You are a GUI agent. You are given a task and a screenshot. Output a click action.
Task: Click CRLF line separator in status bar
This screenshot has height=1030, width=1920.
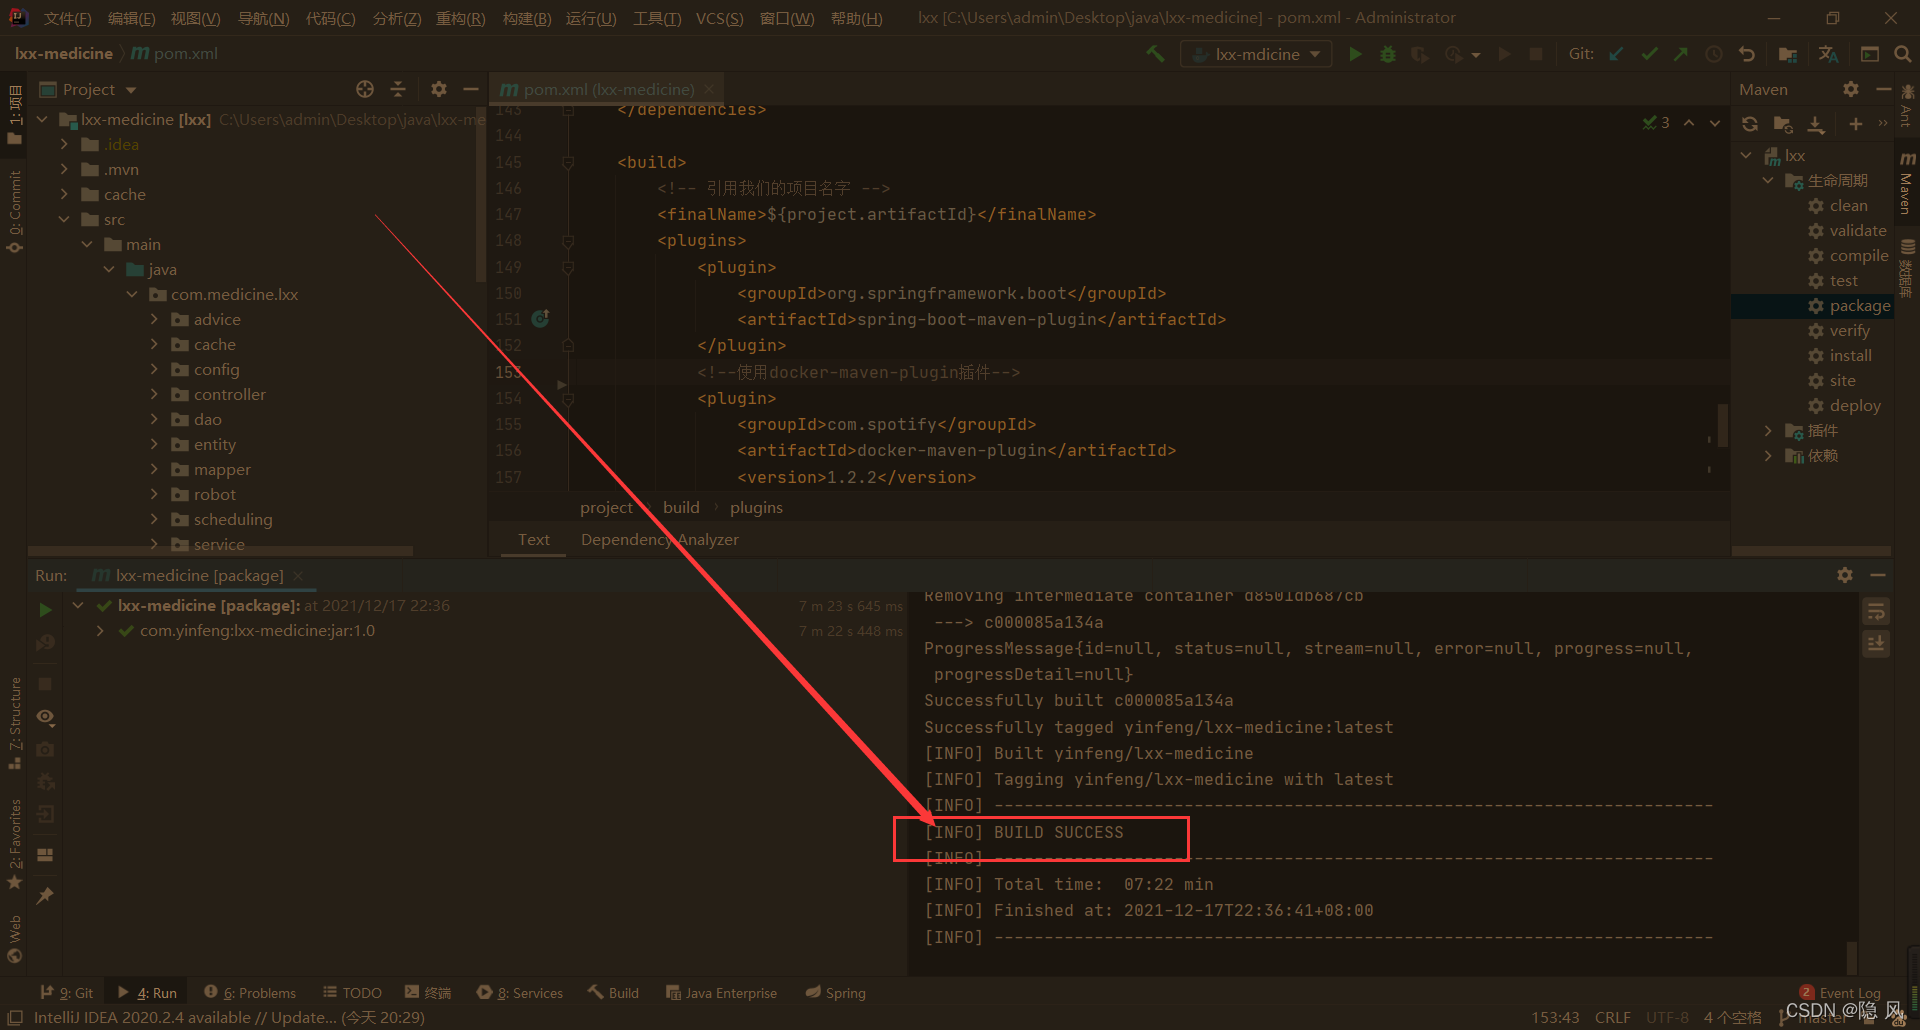pos(1612,1017)
